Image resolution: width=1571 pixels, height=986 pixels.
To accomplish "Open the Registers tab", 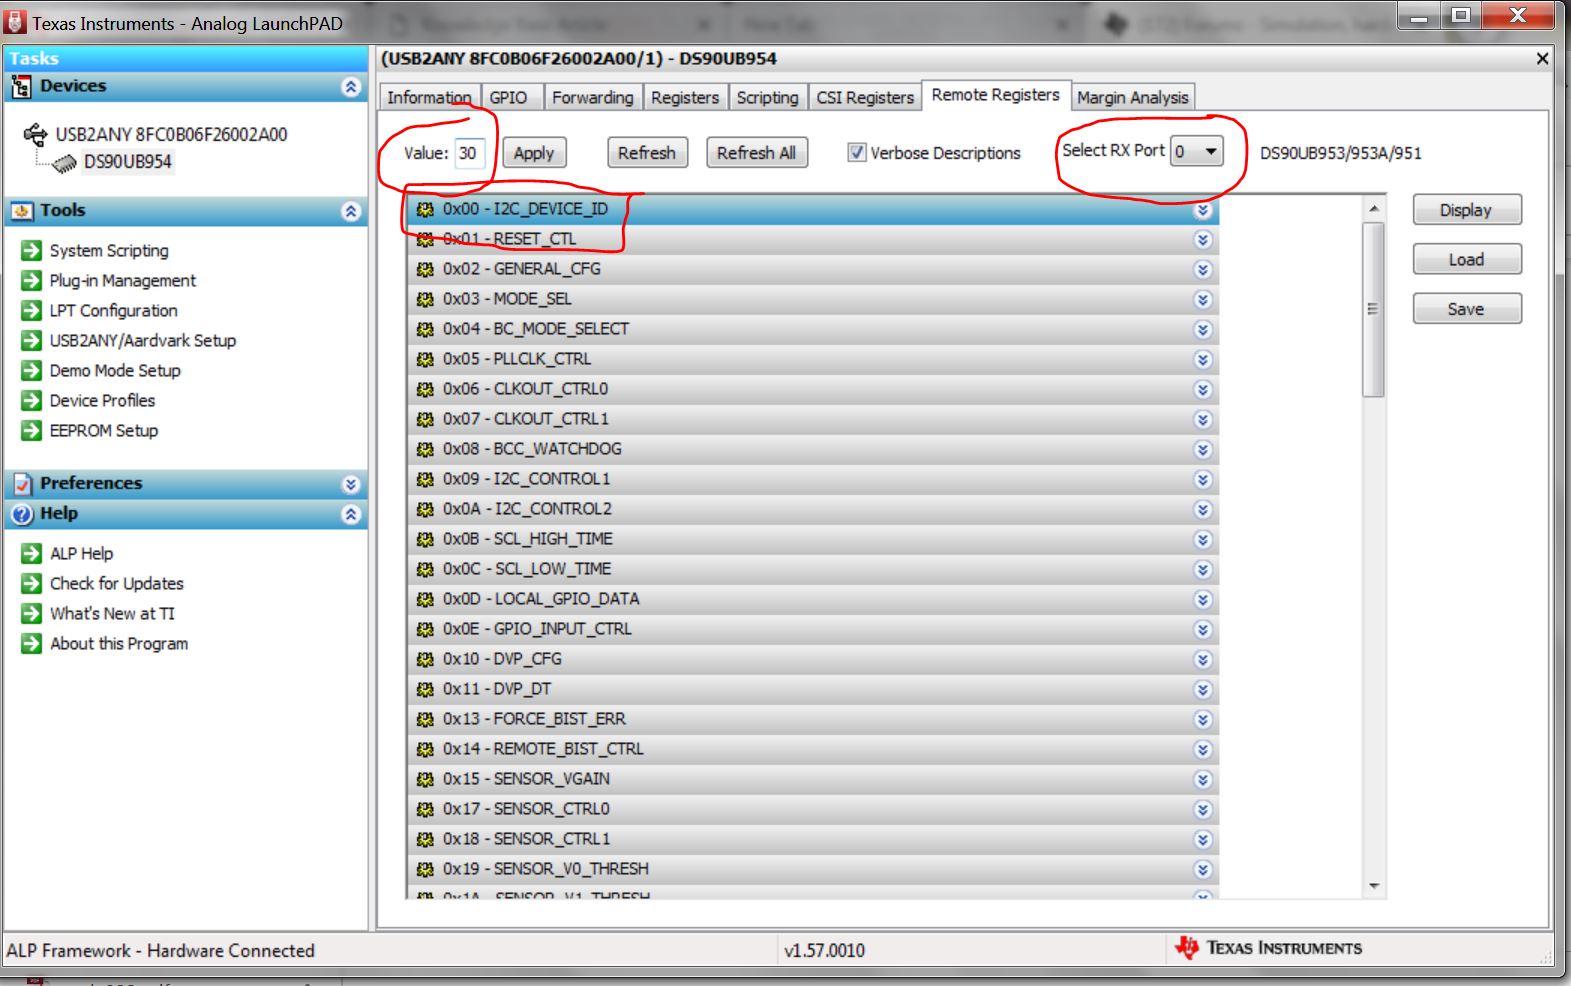I will [685, 97].
